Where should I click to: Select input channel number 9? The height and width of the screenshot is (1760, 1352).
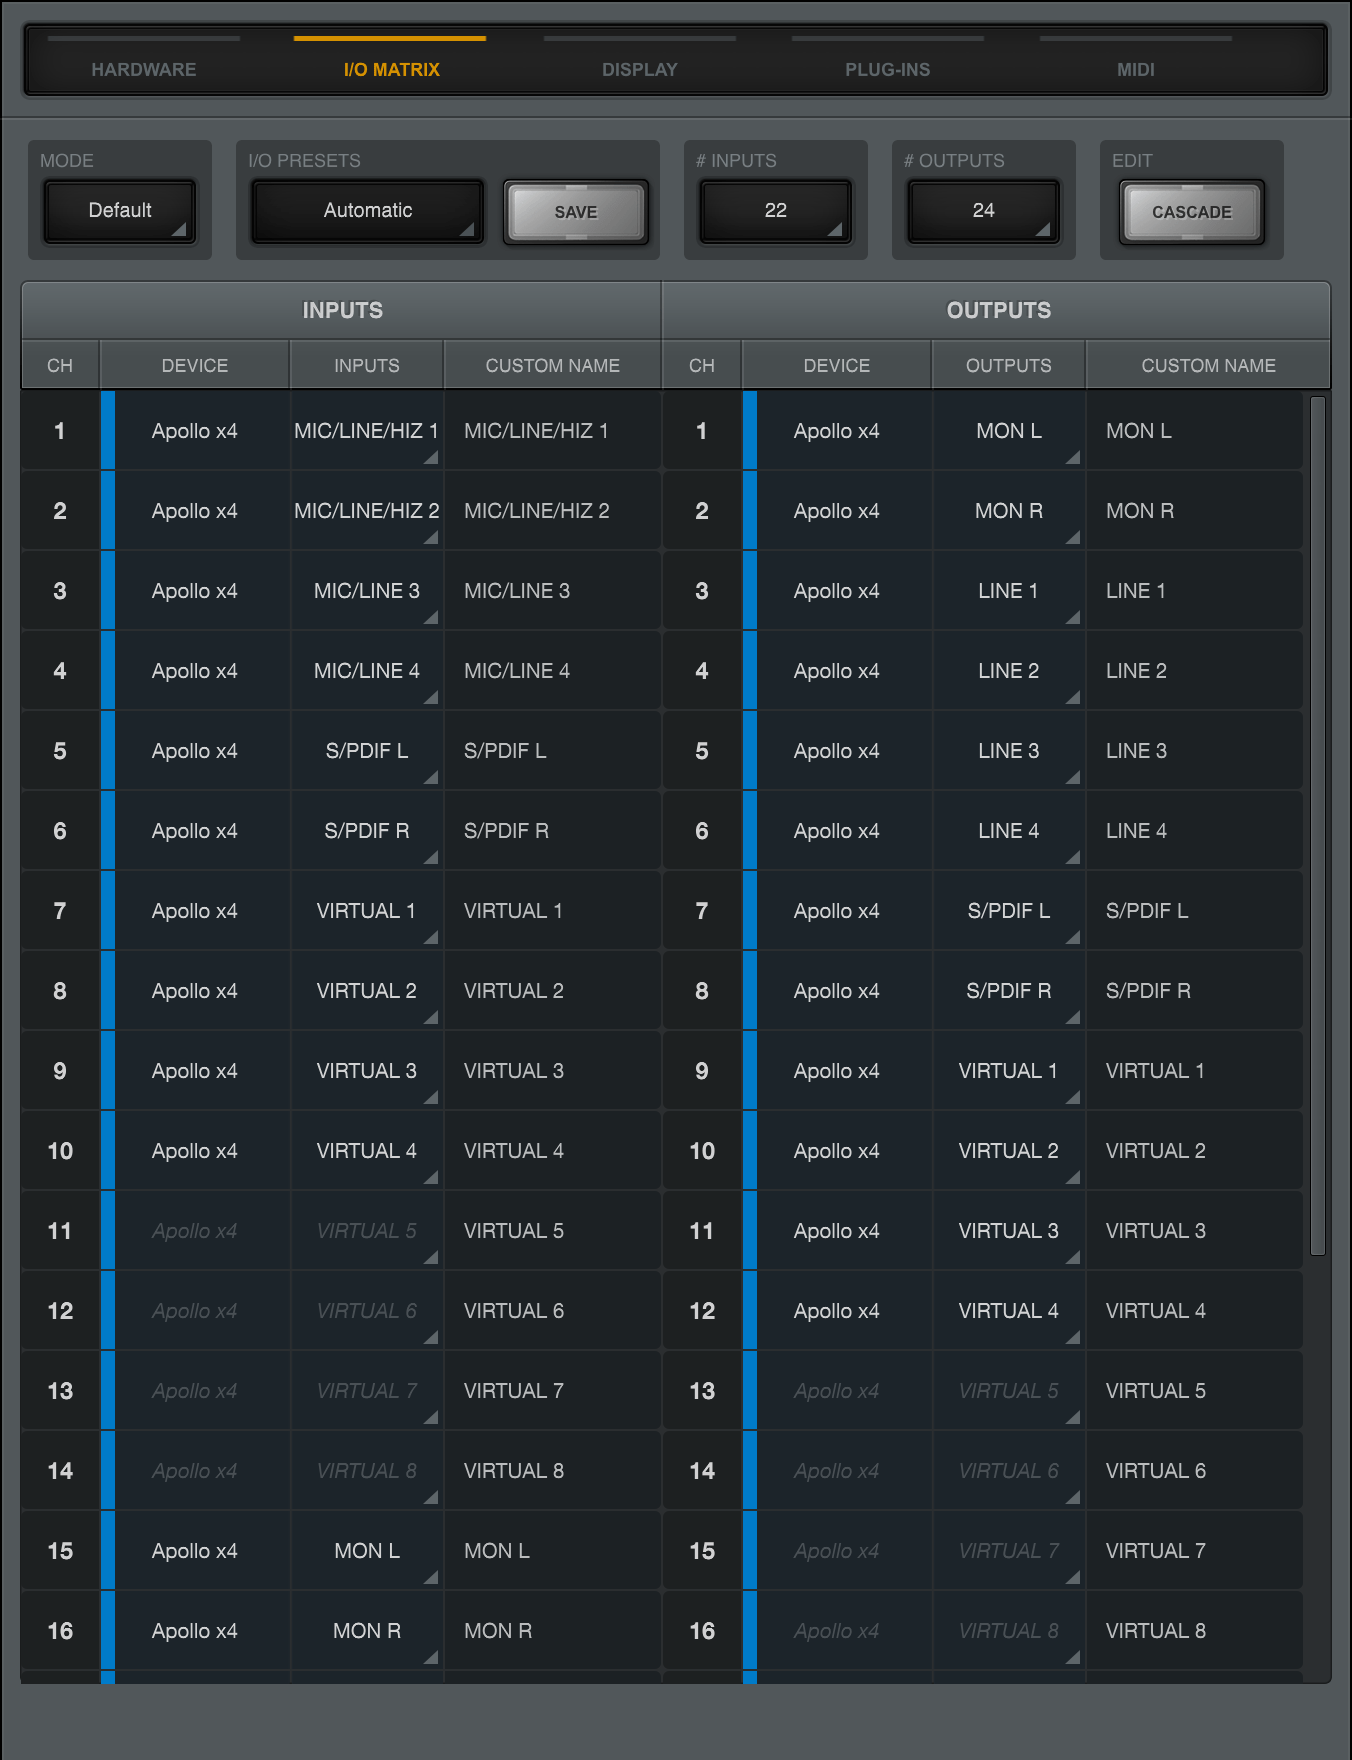(60, 1071)
